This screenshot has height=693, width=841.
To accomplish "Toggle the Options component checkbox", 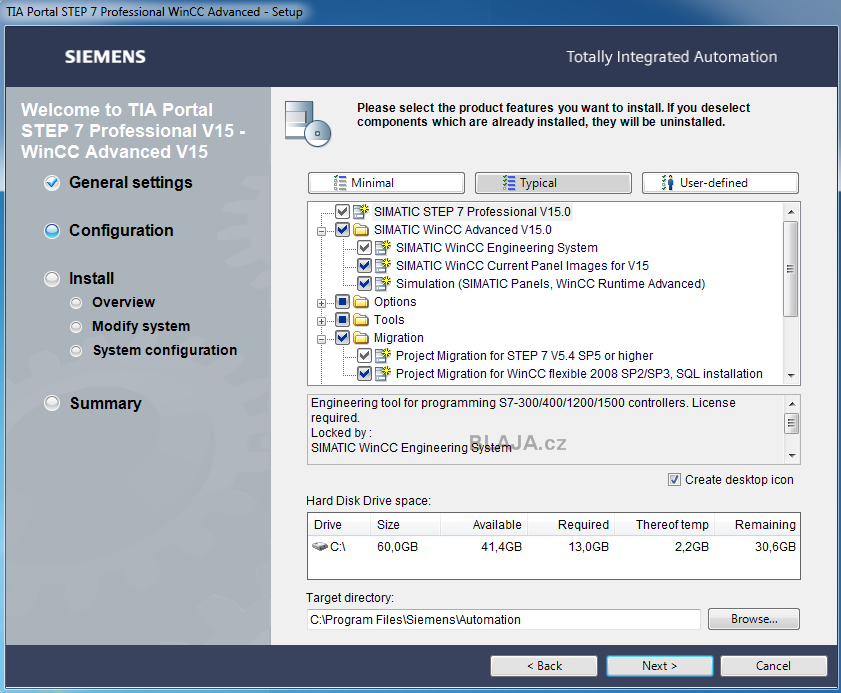I will (341, 301).
